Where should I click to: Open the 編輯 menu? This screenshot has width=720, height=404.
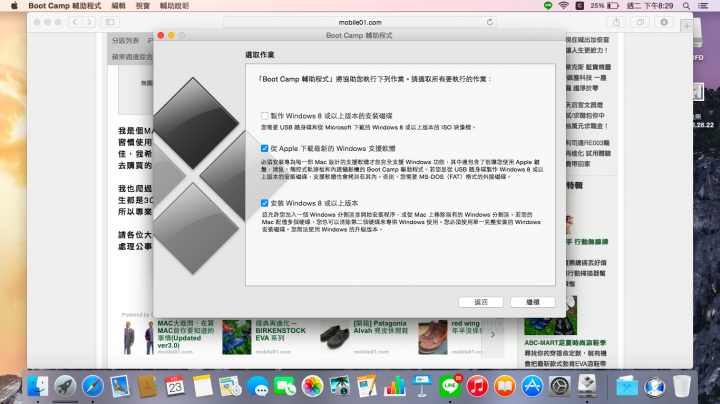pos(118,6)
